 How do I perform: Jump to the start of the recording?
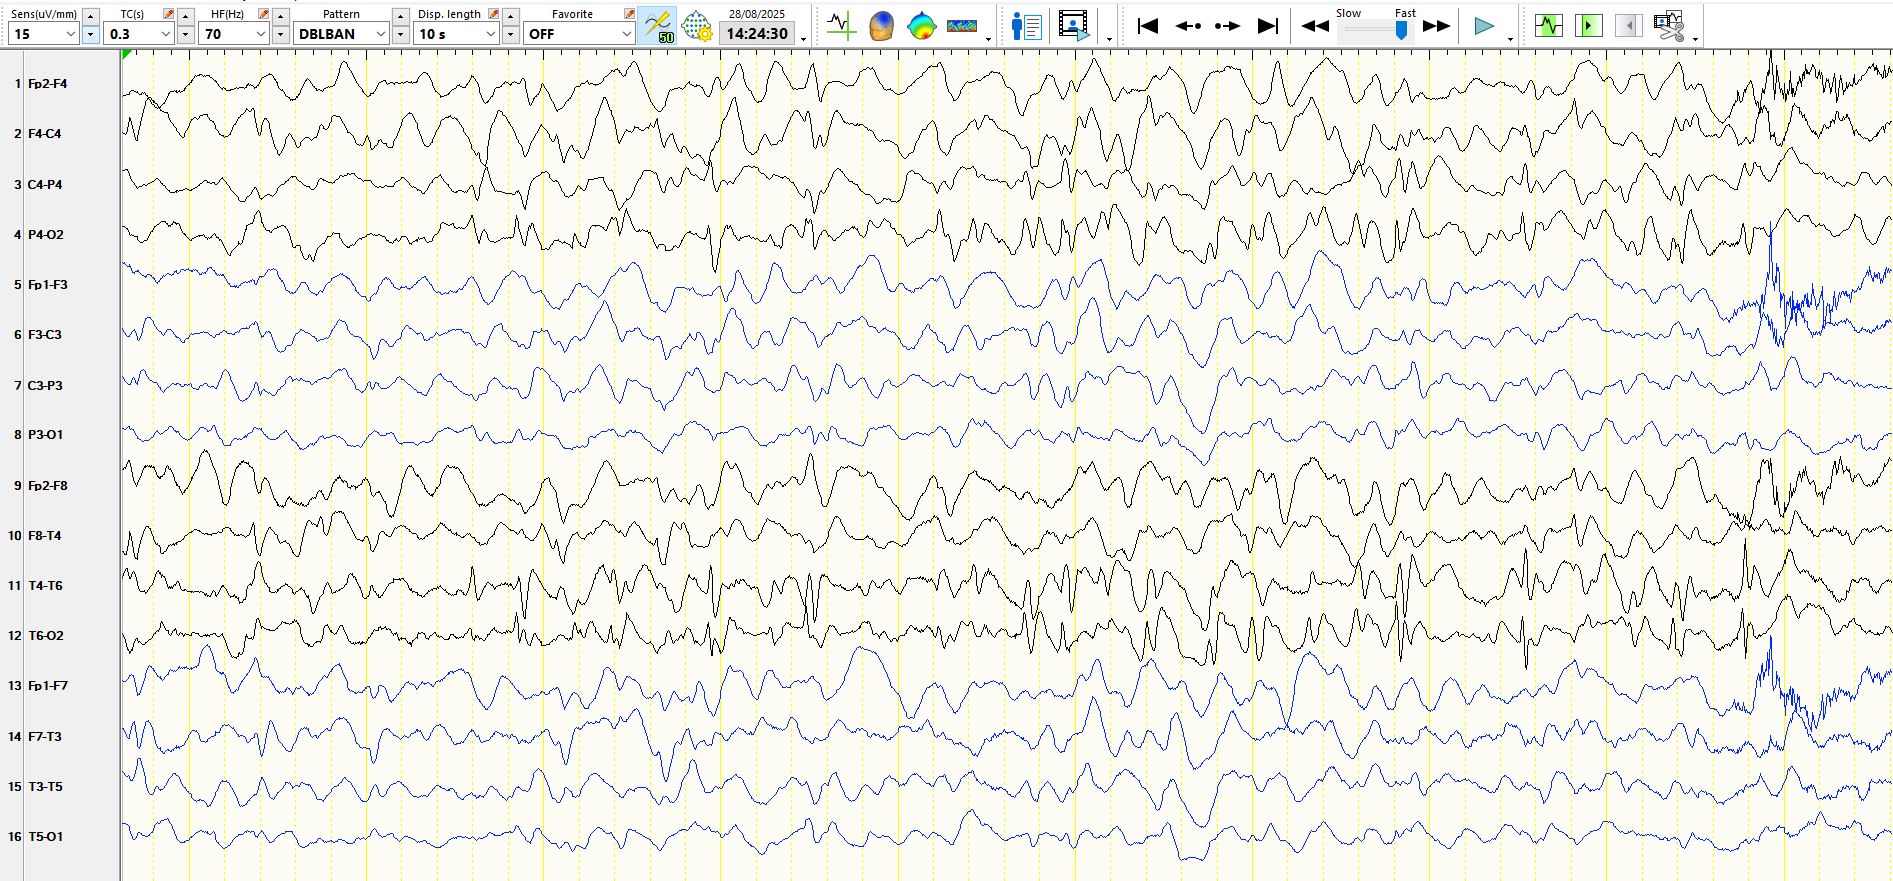[x=1148, y=26]
